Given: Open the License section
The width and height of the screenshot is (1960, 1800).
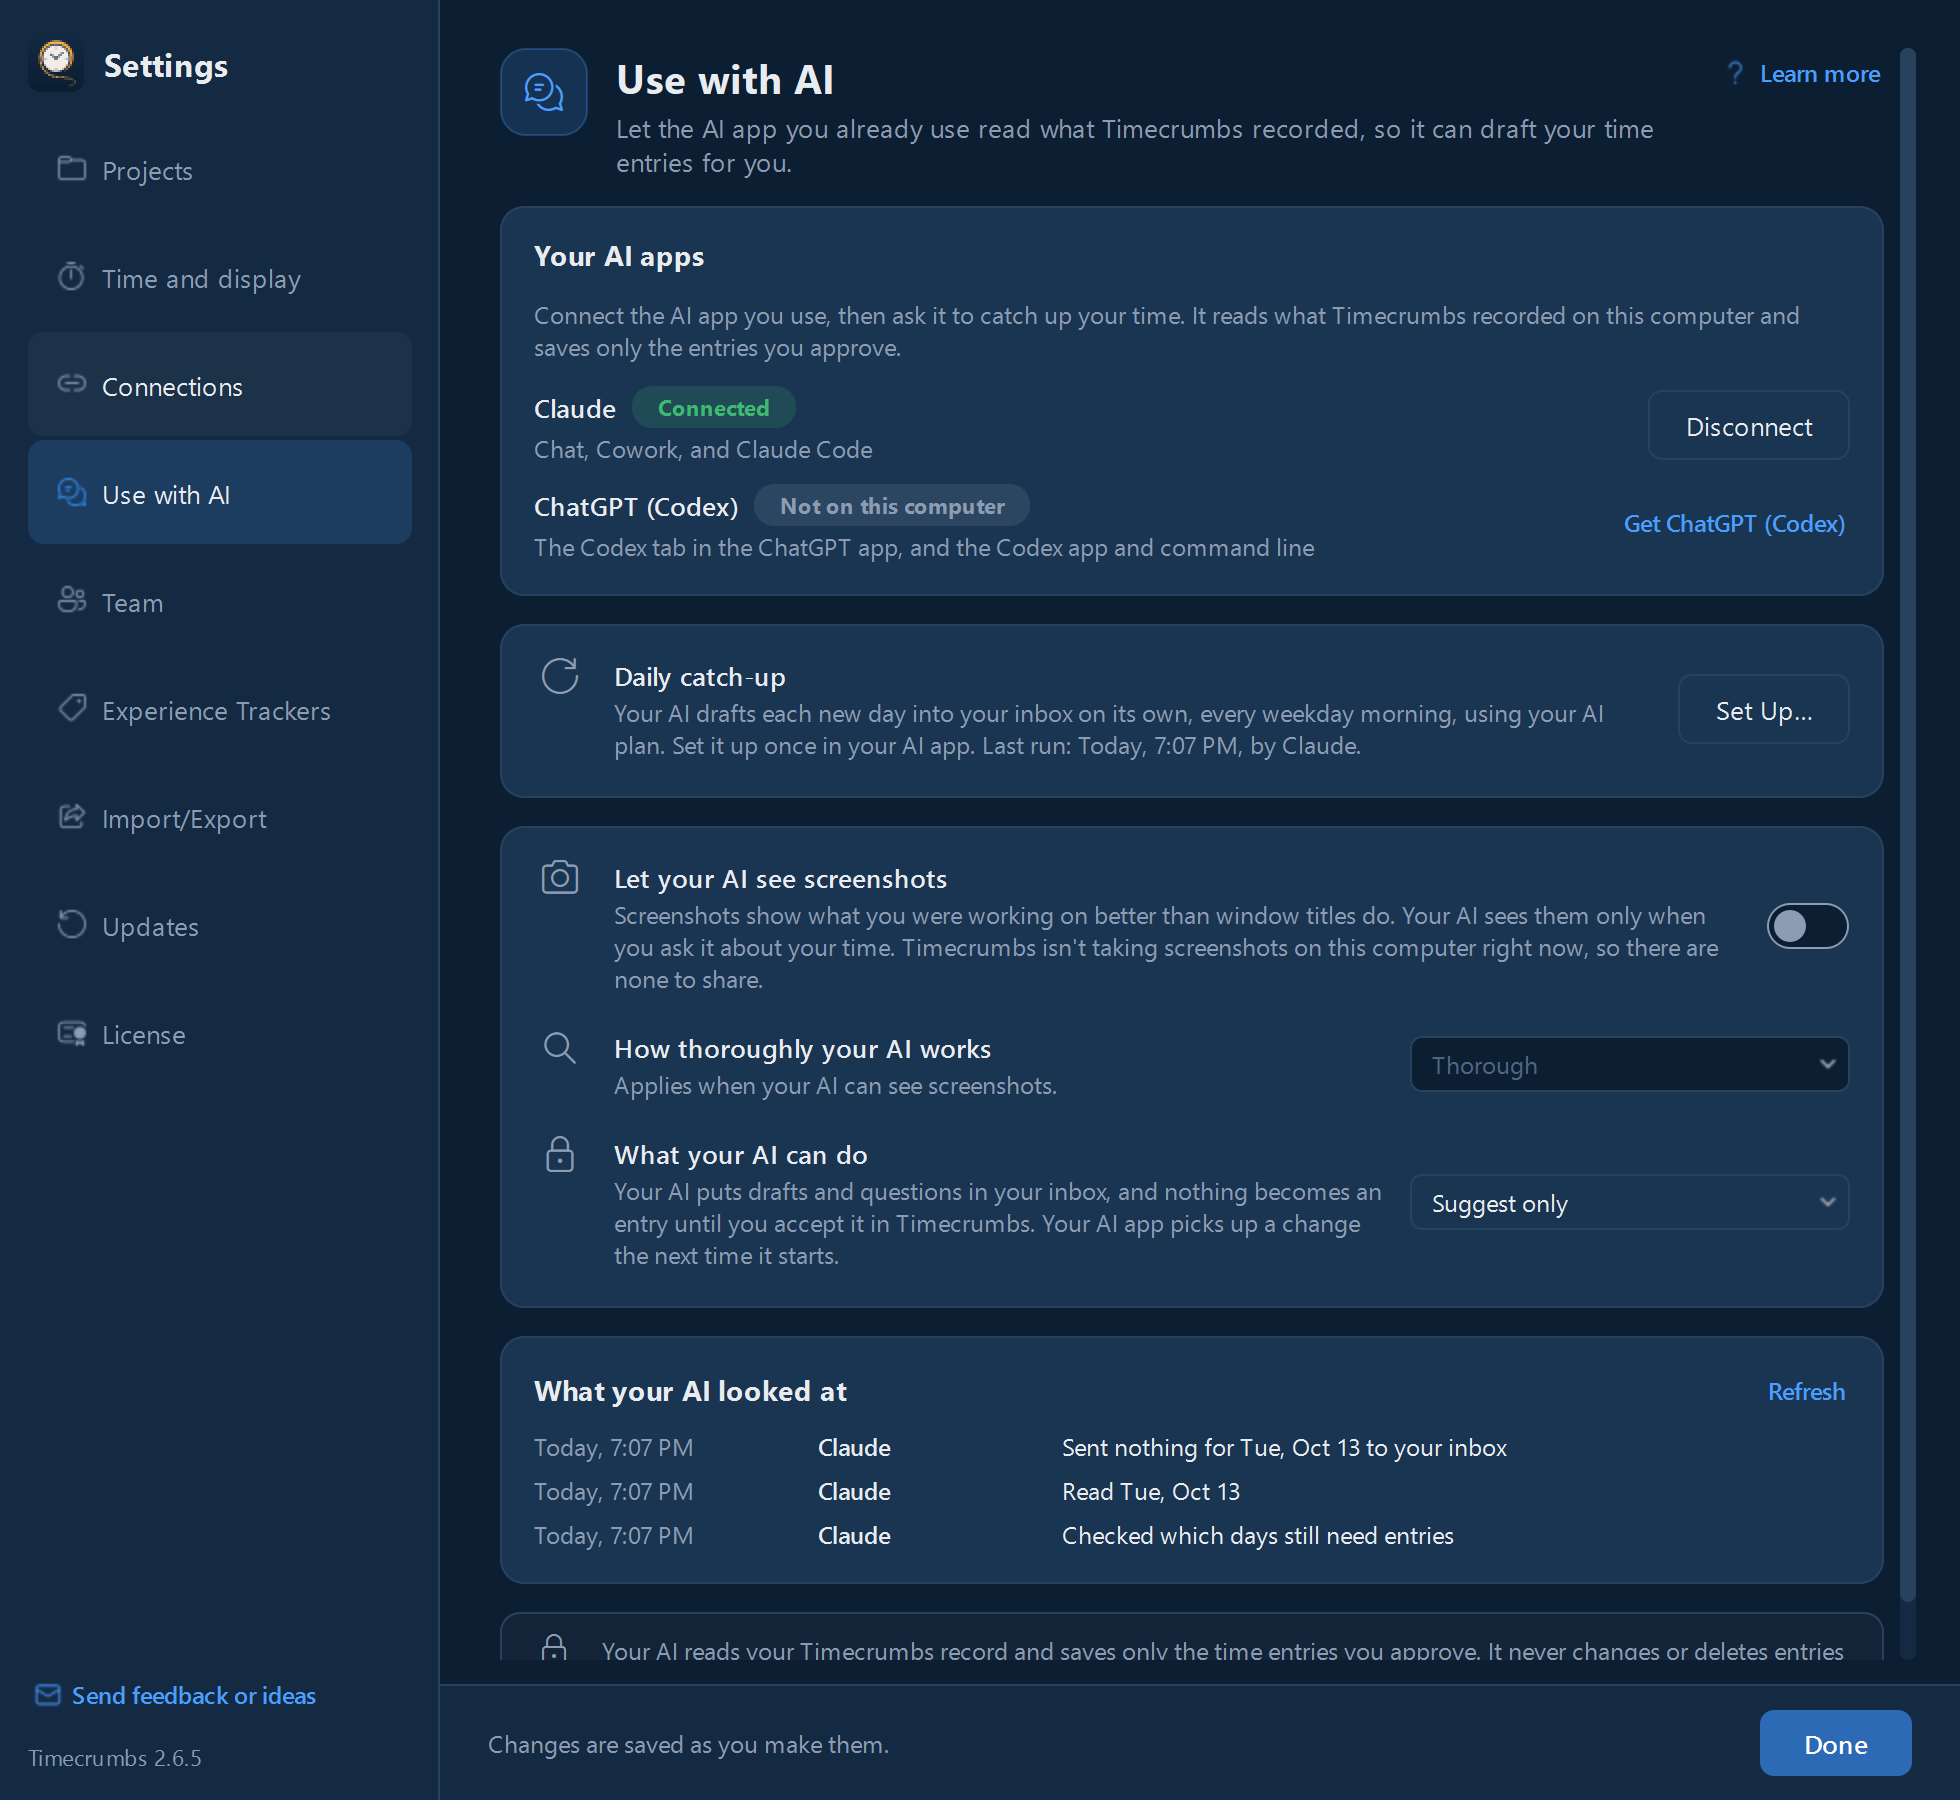Looking at the screenshot, I should [220, 1034].
